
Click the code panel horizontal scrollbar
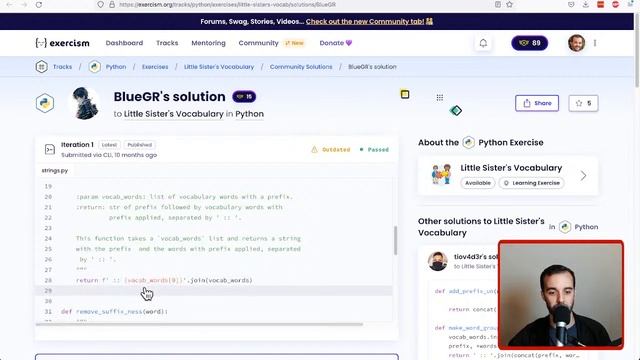click(x=199, y=324)
